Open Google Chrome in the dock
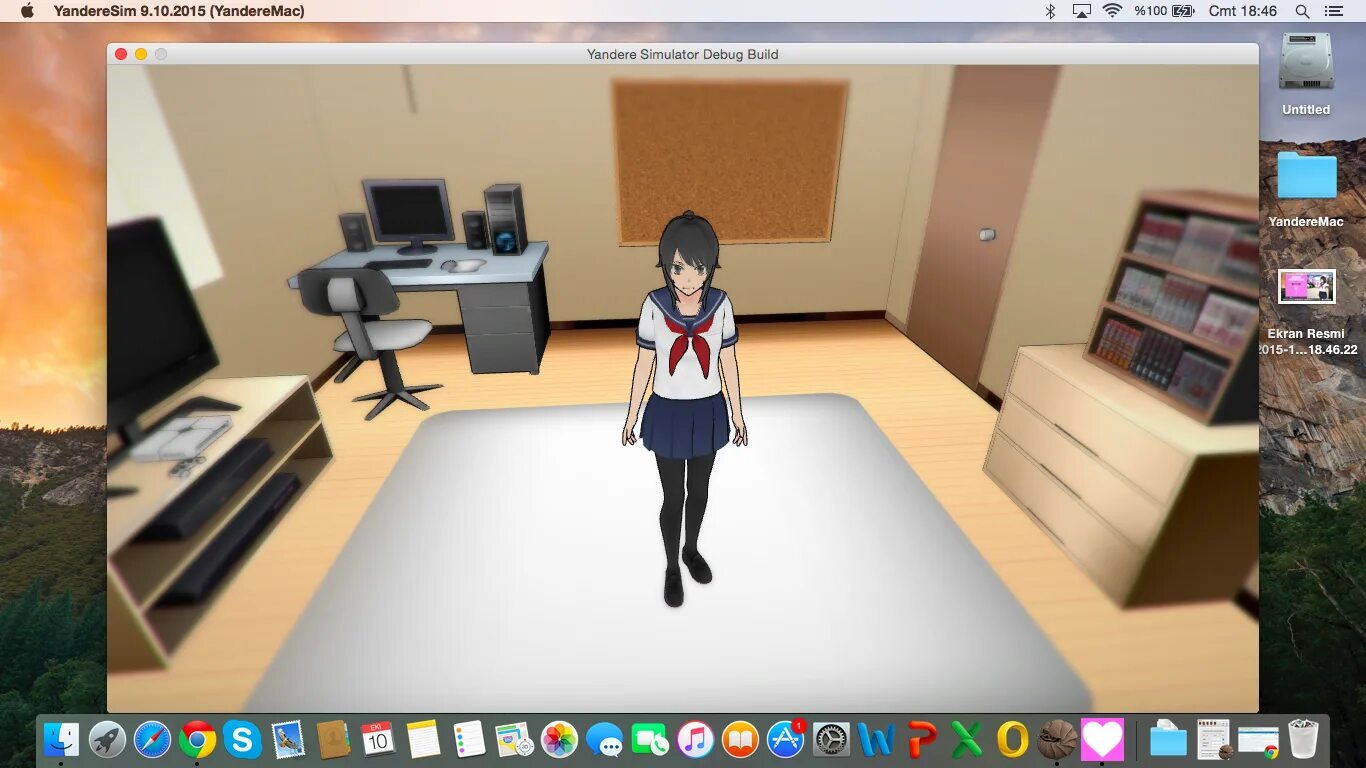This screenshot has width=1366, height=768. [198, 740]
